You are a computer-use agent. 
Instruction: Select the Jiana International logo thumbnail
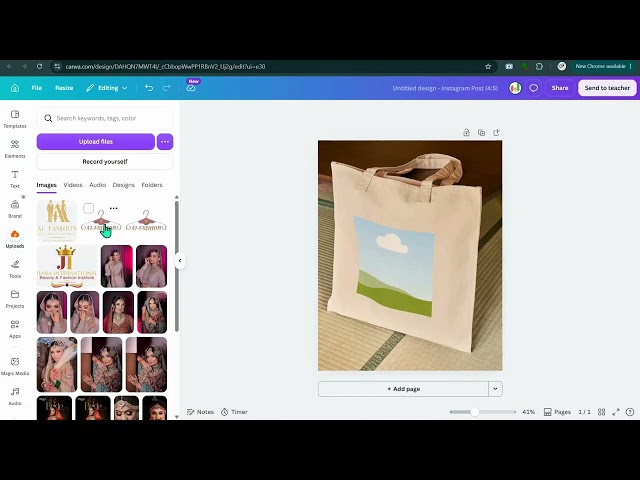coord(67,266)
